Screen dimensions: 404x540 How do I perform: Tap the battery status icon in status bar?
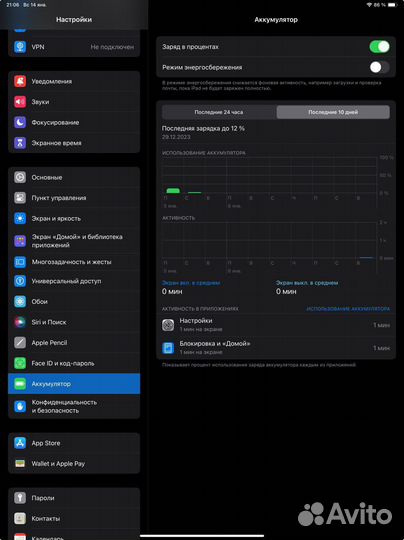point(393,5)
